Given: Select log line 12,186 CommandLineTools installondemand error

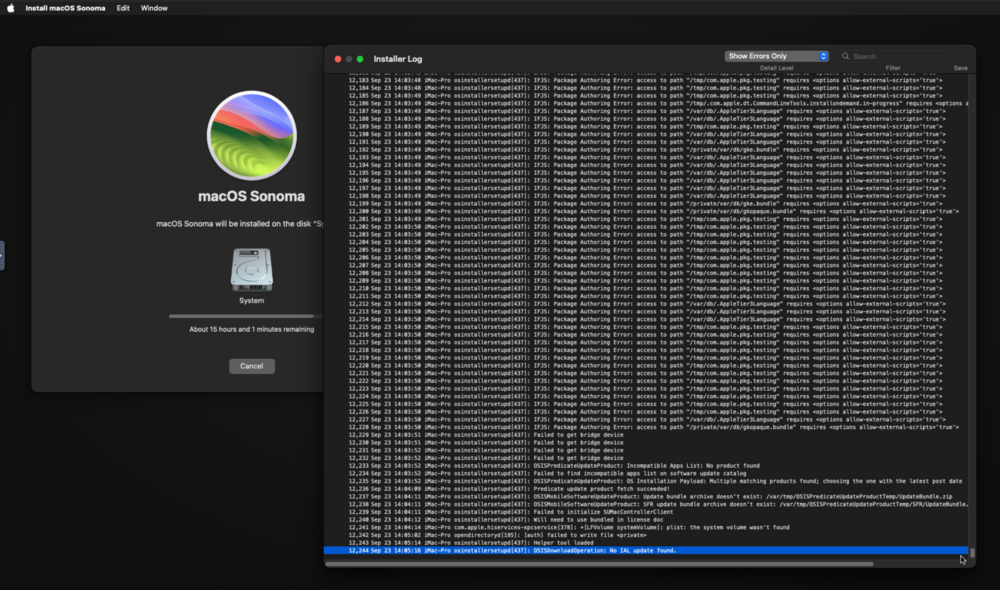Looking at the screenshot, I should coord(645,103).
